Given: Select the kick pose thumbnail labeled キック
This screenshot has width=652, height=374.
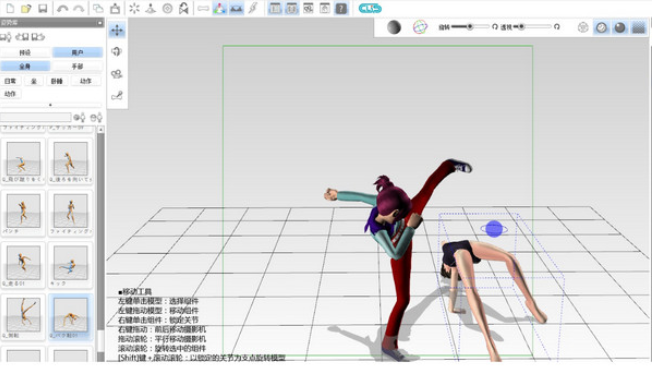Looking at the screenshot, I should coord(70,265).
